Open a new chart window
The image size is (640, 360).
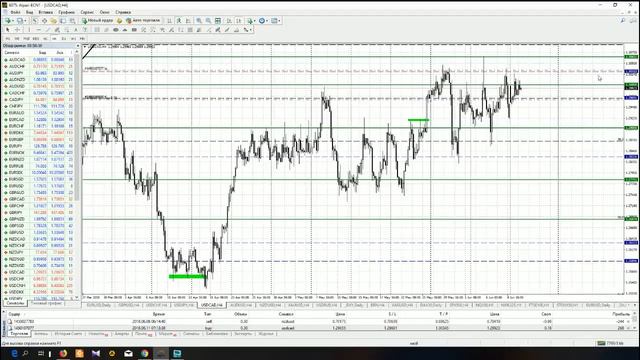coord(8,20)
